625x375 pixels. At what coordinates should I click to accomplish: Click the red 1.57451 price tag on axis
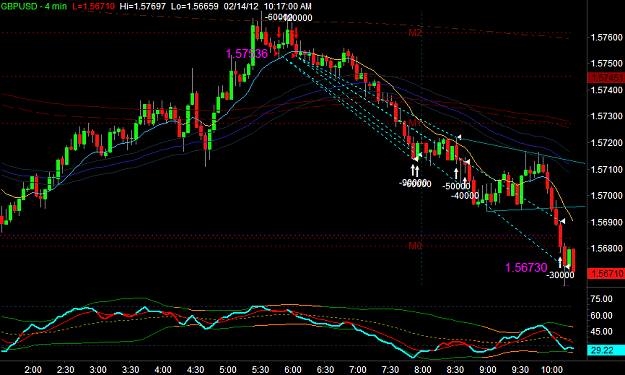(606, 77)
